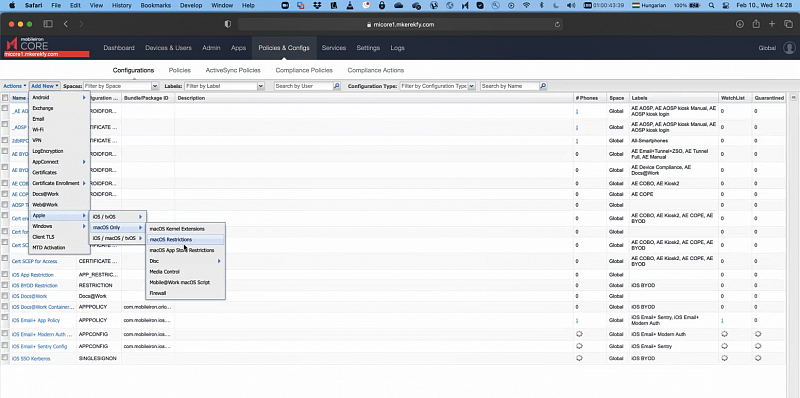Image resolution: width=800 pixels, height=398 pixels.
Task: Click the Search by User magnifier icon
Action: (337, 86)
